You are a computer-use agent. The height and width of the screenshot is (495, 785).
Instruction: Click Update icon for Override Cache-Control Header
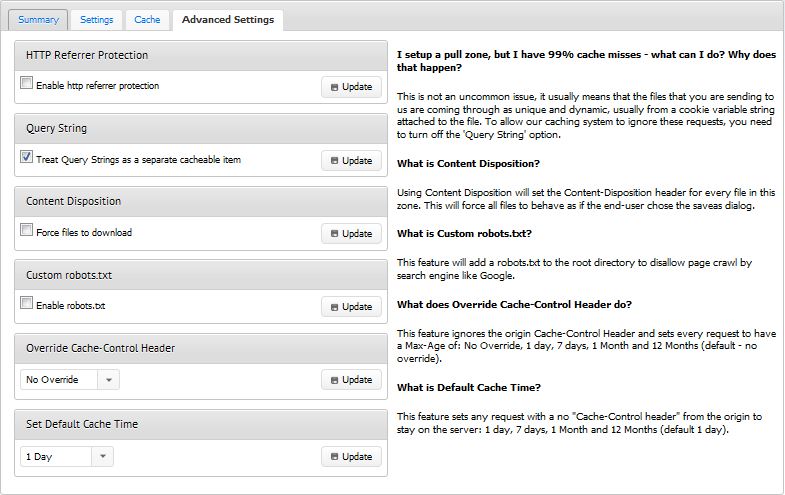click(334, 380)
